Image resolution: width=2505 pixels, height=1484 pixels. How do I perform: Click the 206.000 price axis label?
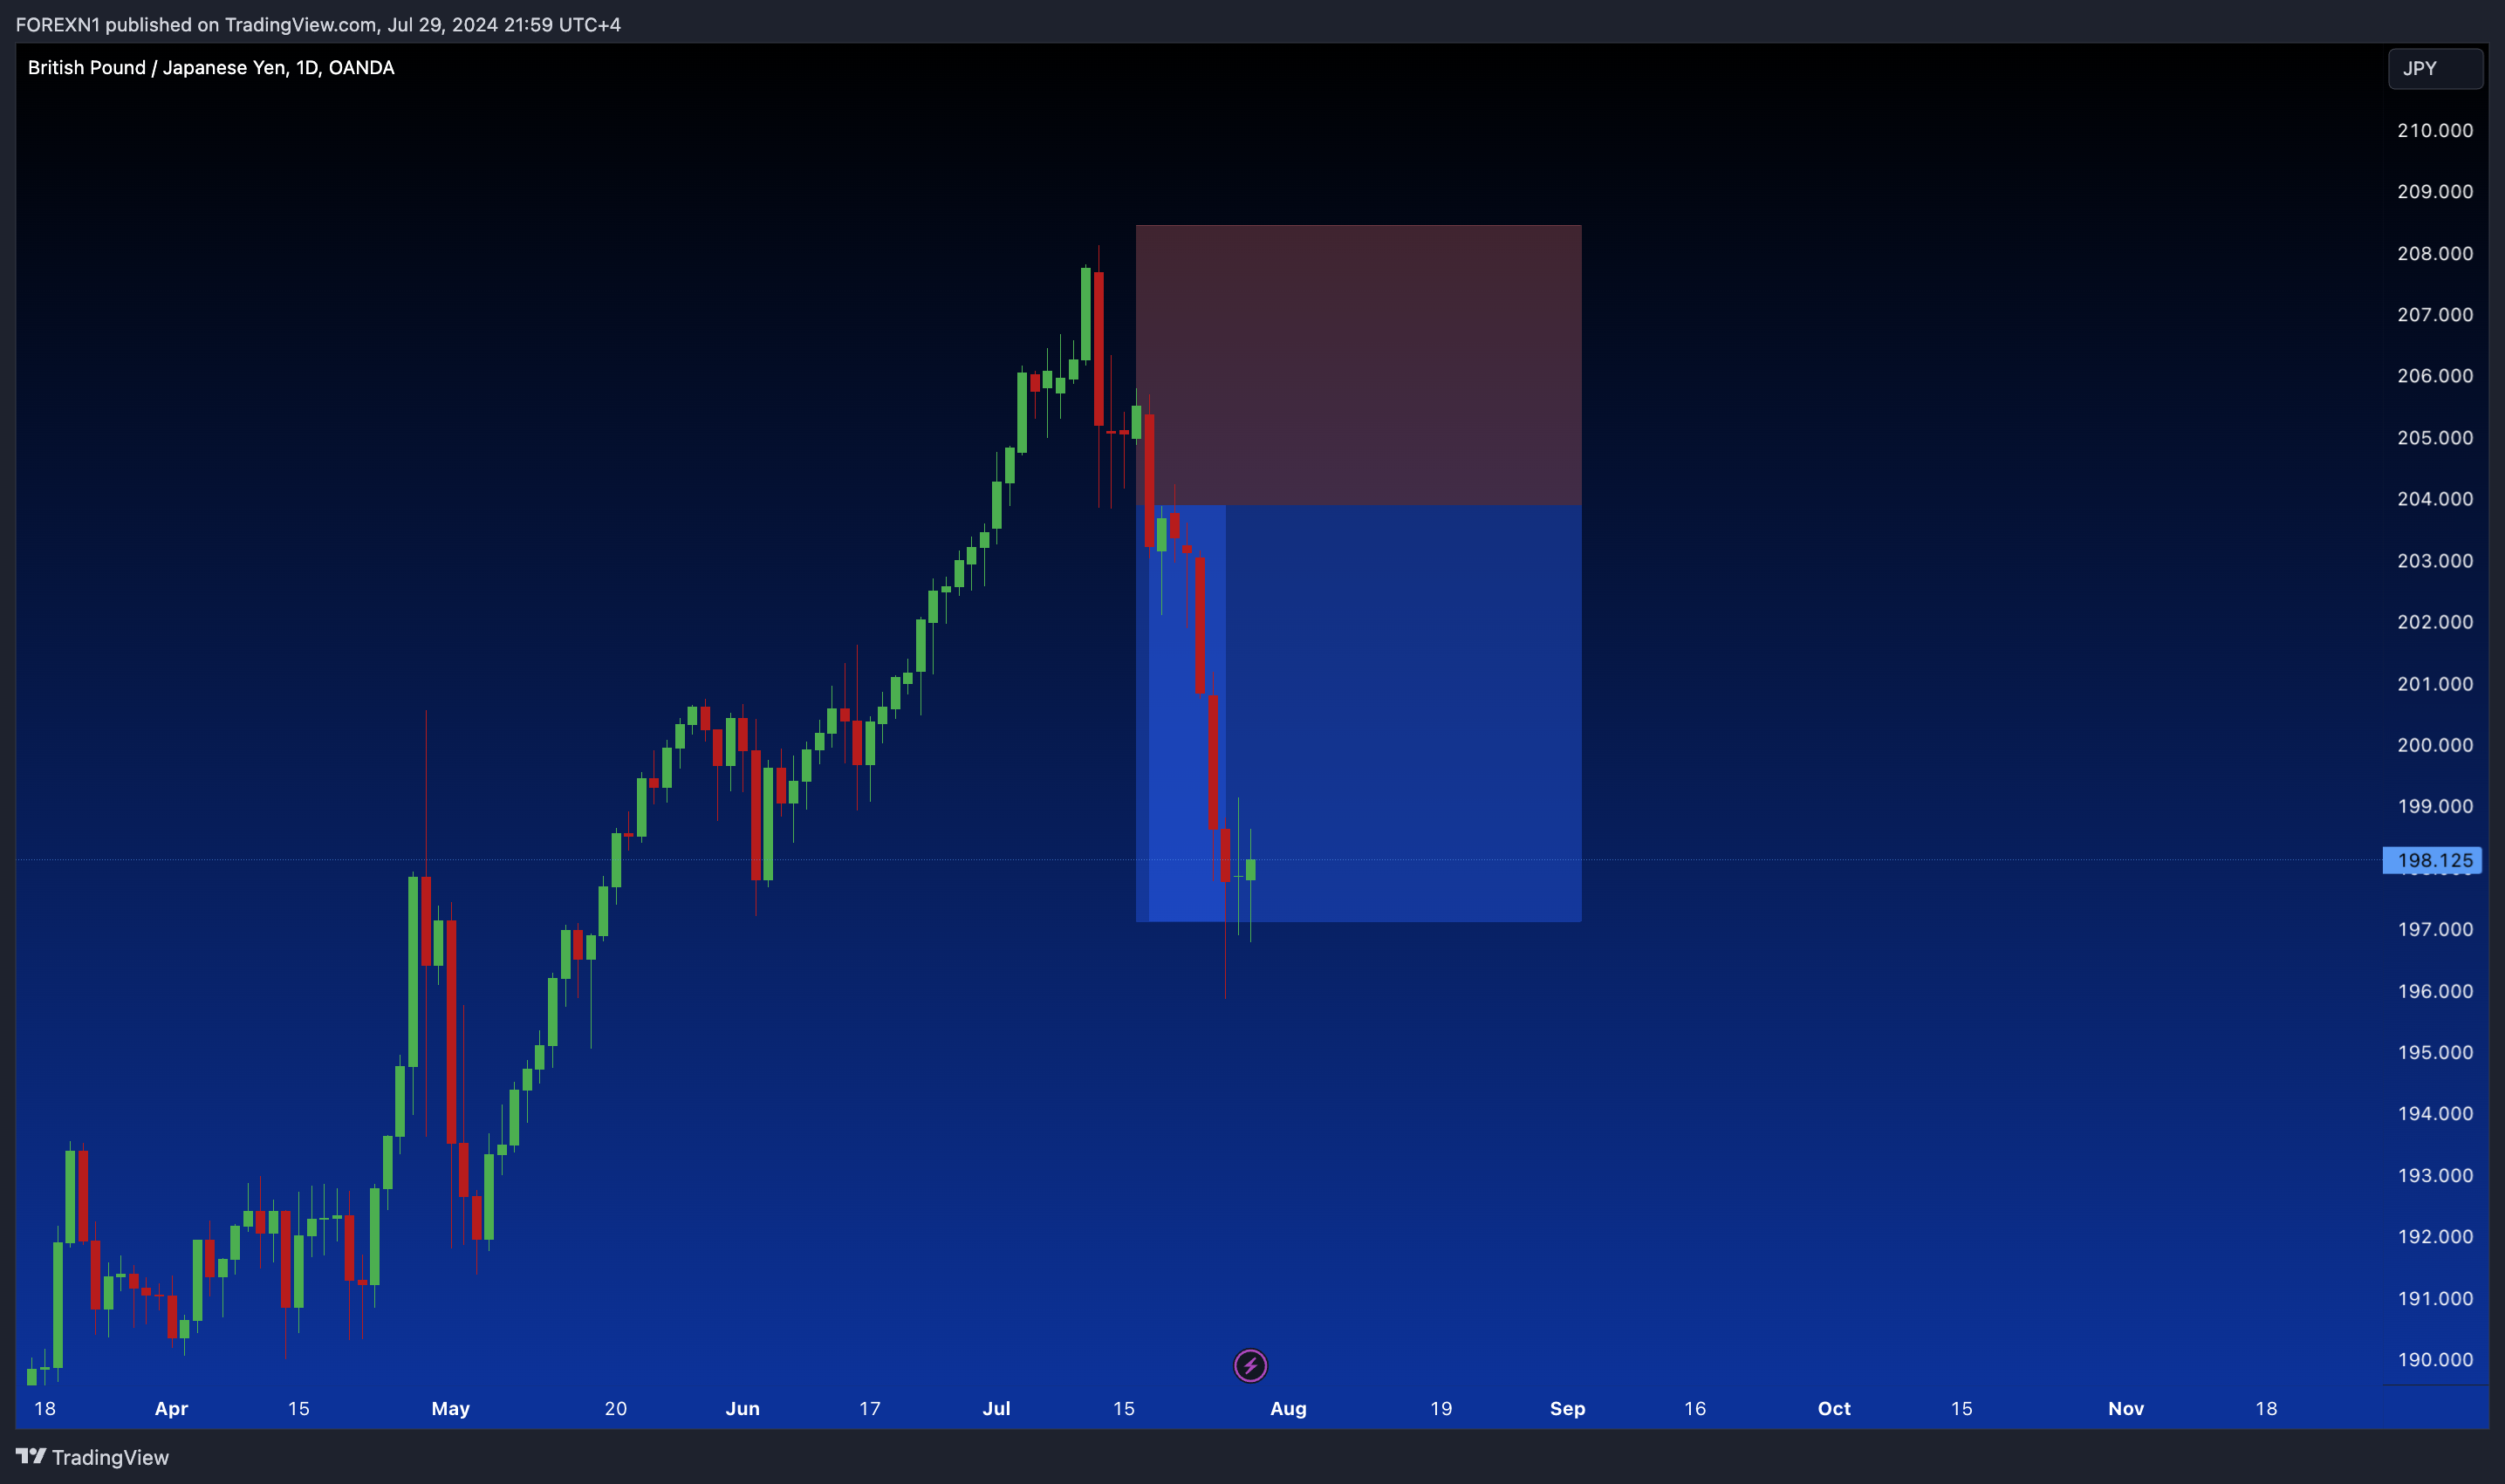coord(2435,375)
